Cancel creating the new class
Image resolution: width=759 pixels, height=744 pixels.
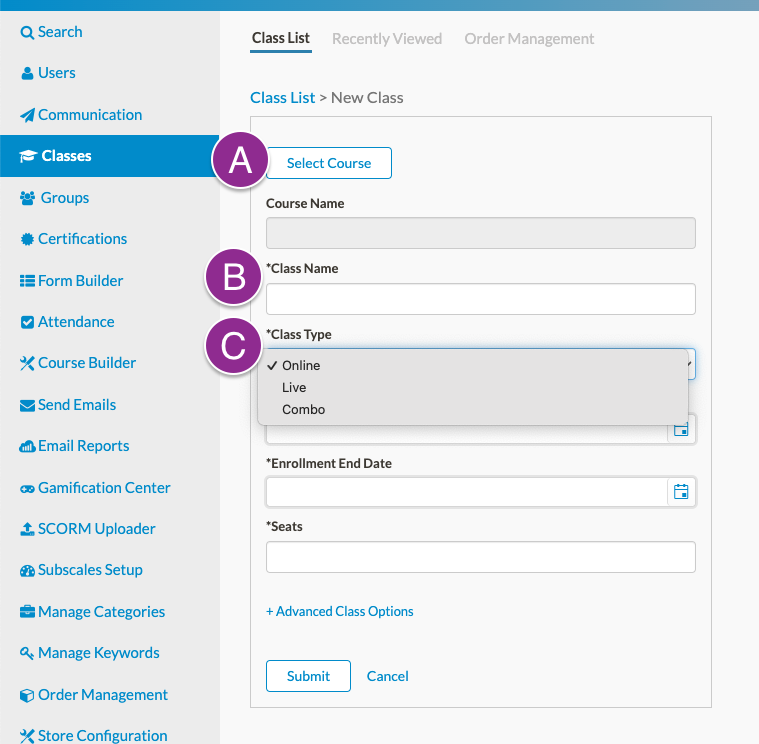point(387,676)
